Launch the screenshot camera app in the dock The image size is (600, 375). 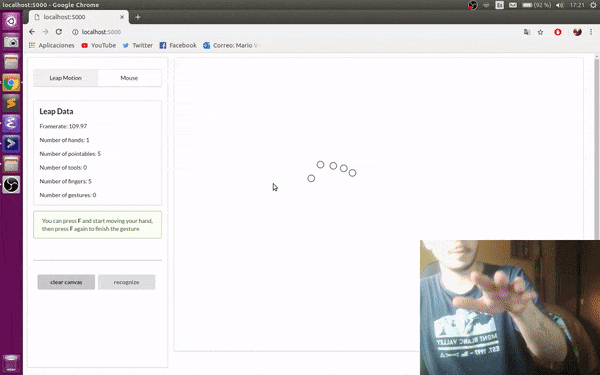point(11,42)
